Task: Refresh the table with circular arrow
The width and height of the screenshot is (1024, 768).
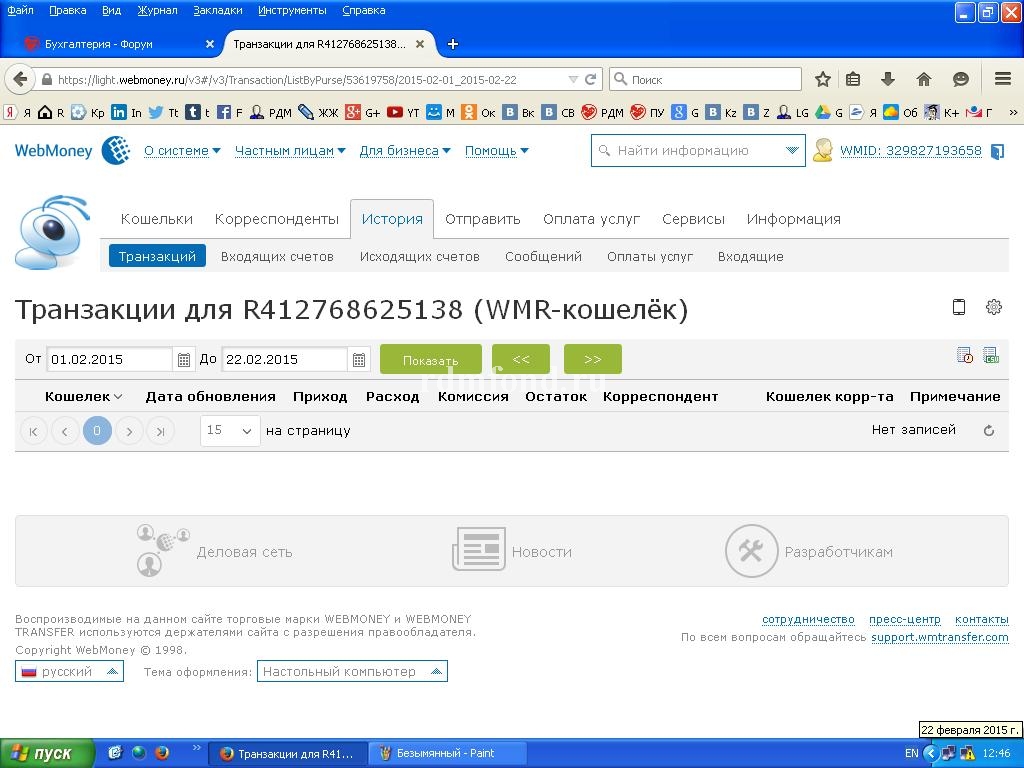Action: click(x=989, y=430)
